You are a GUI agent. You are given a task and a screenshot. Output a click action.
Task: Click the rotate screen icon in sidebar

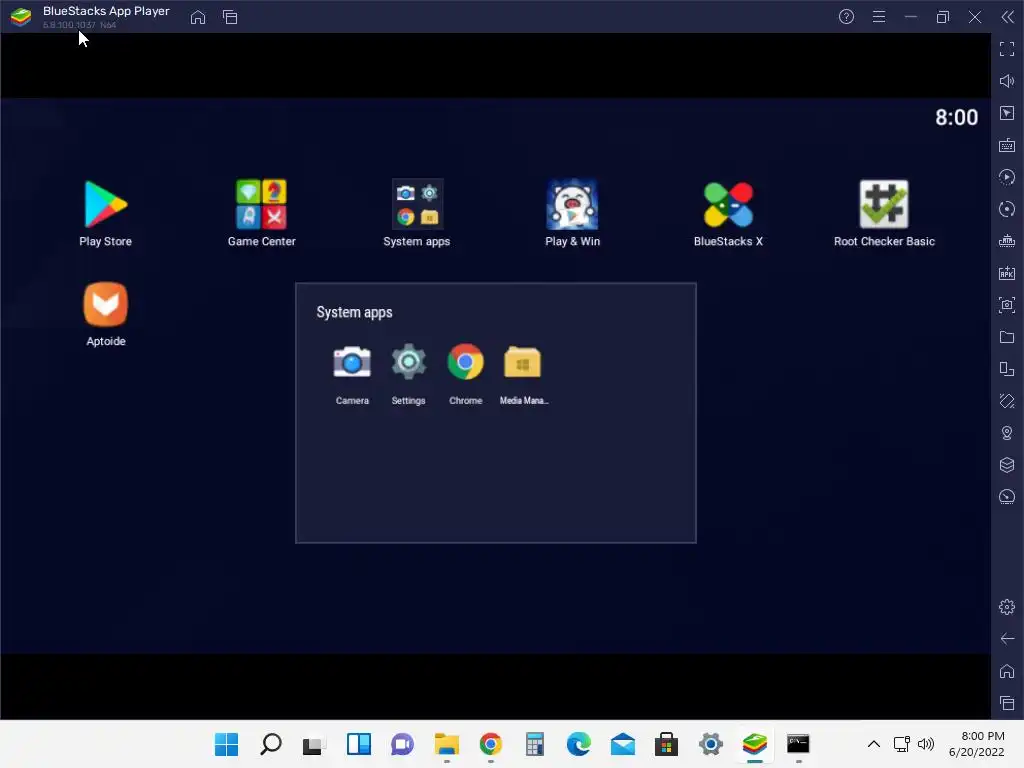[x=1007, y=401]
